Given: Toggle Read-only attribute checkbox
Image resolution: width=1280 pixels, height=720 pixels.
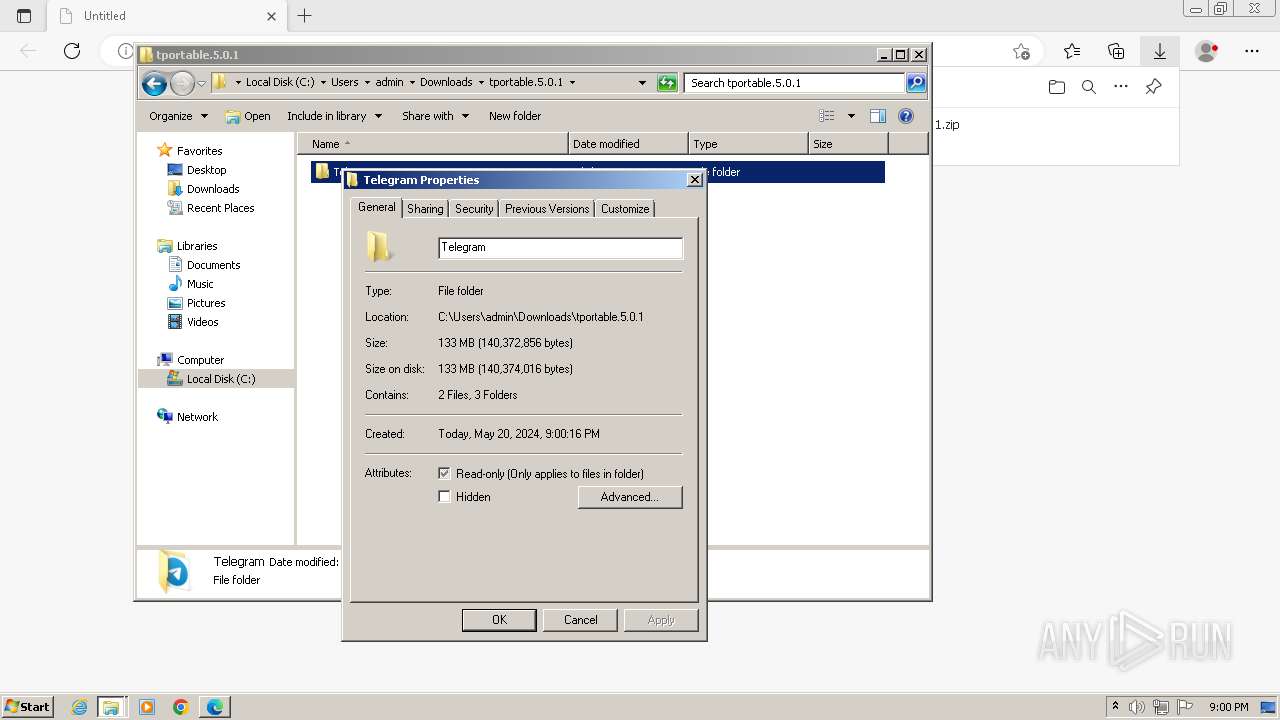Looking at the screenshot, I should tap(444, 473).
